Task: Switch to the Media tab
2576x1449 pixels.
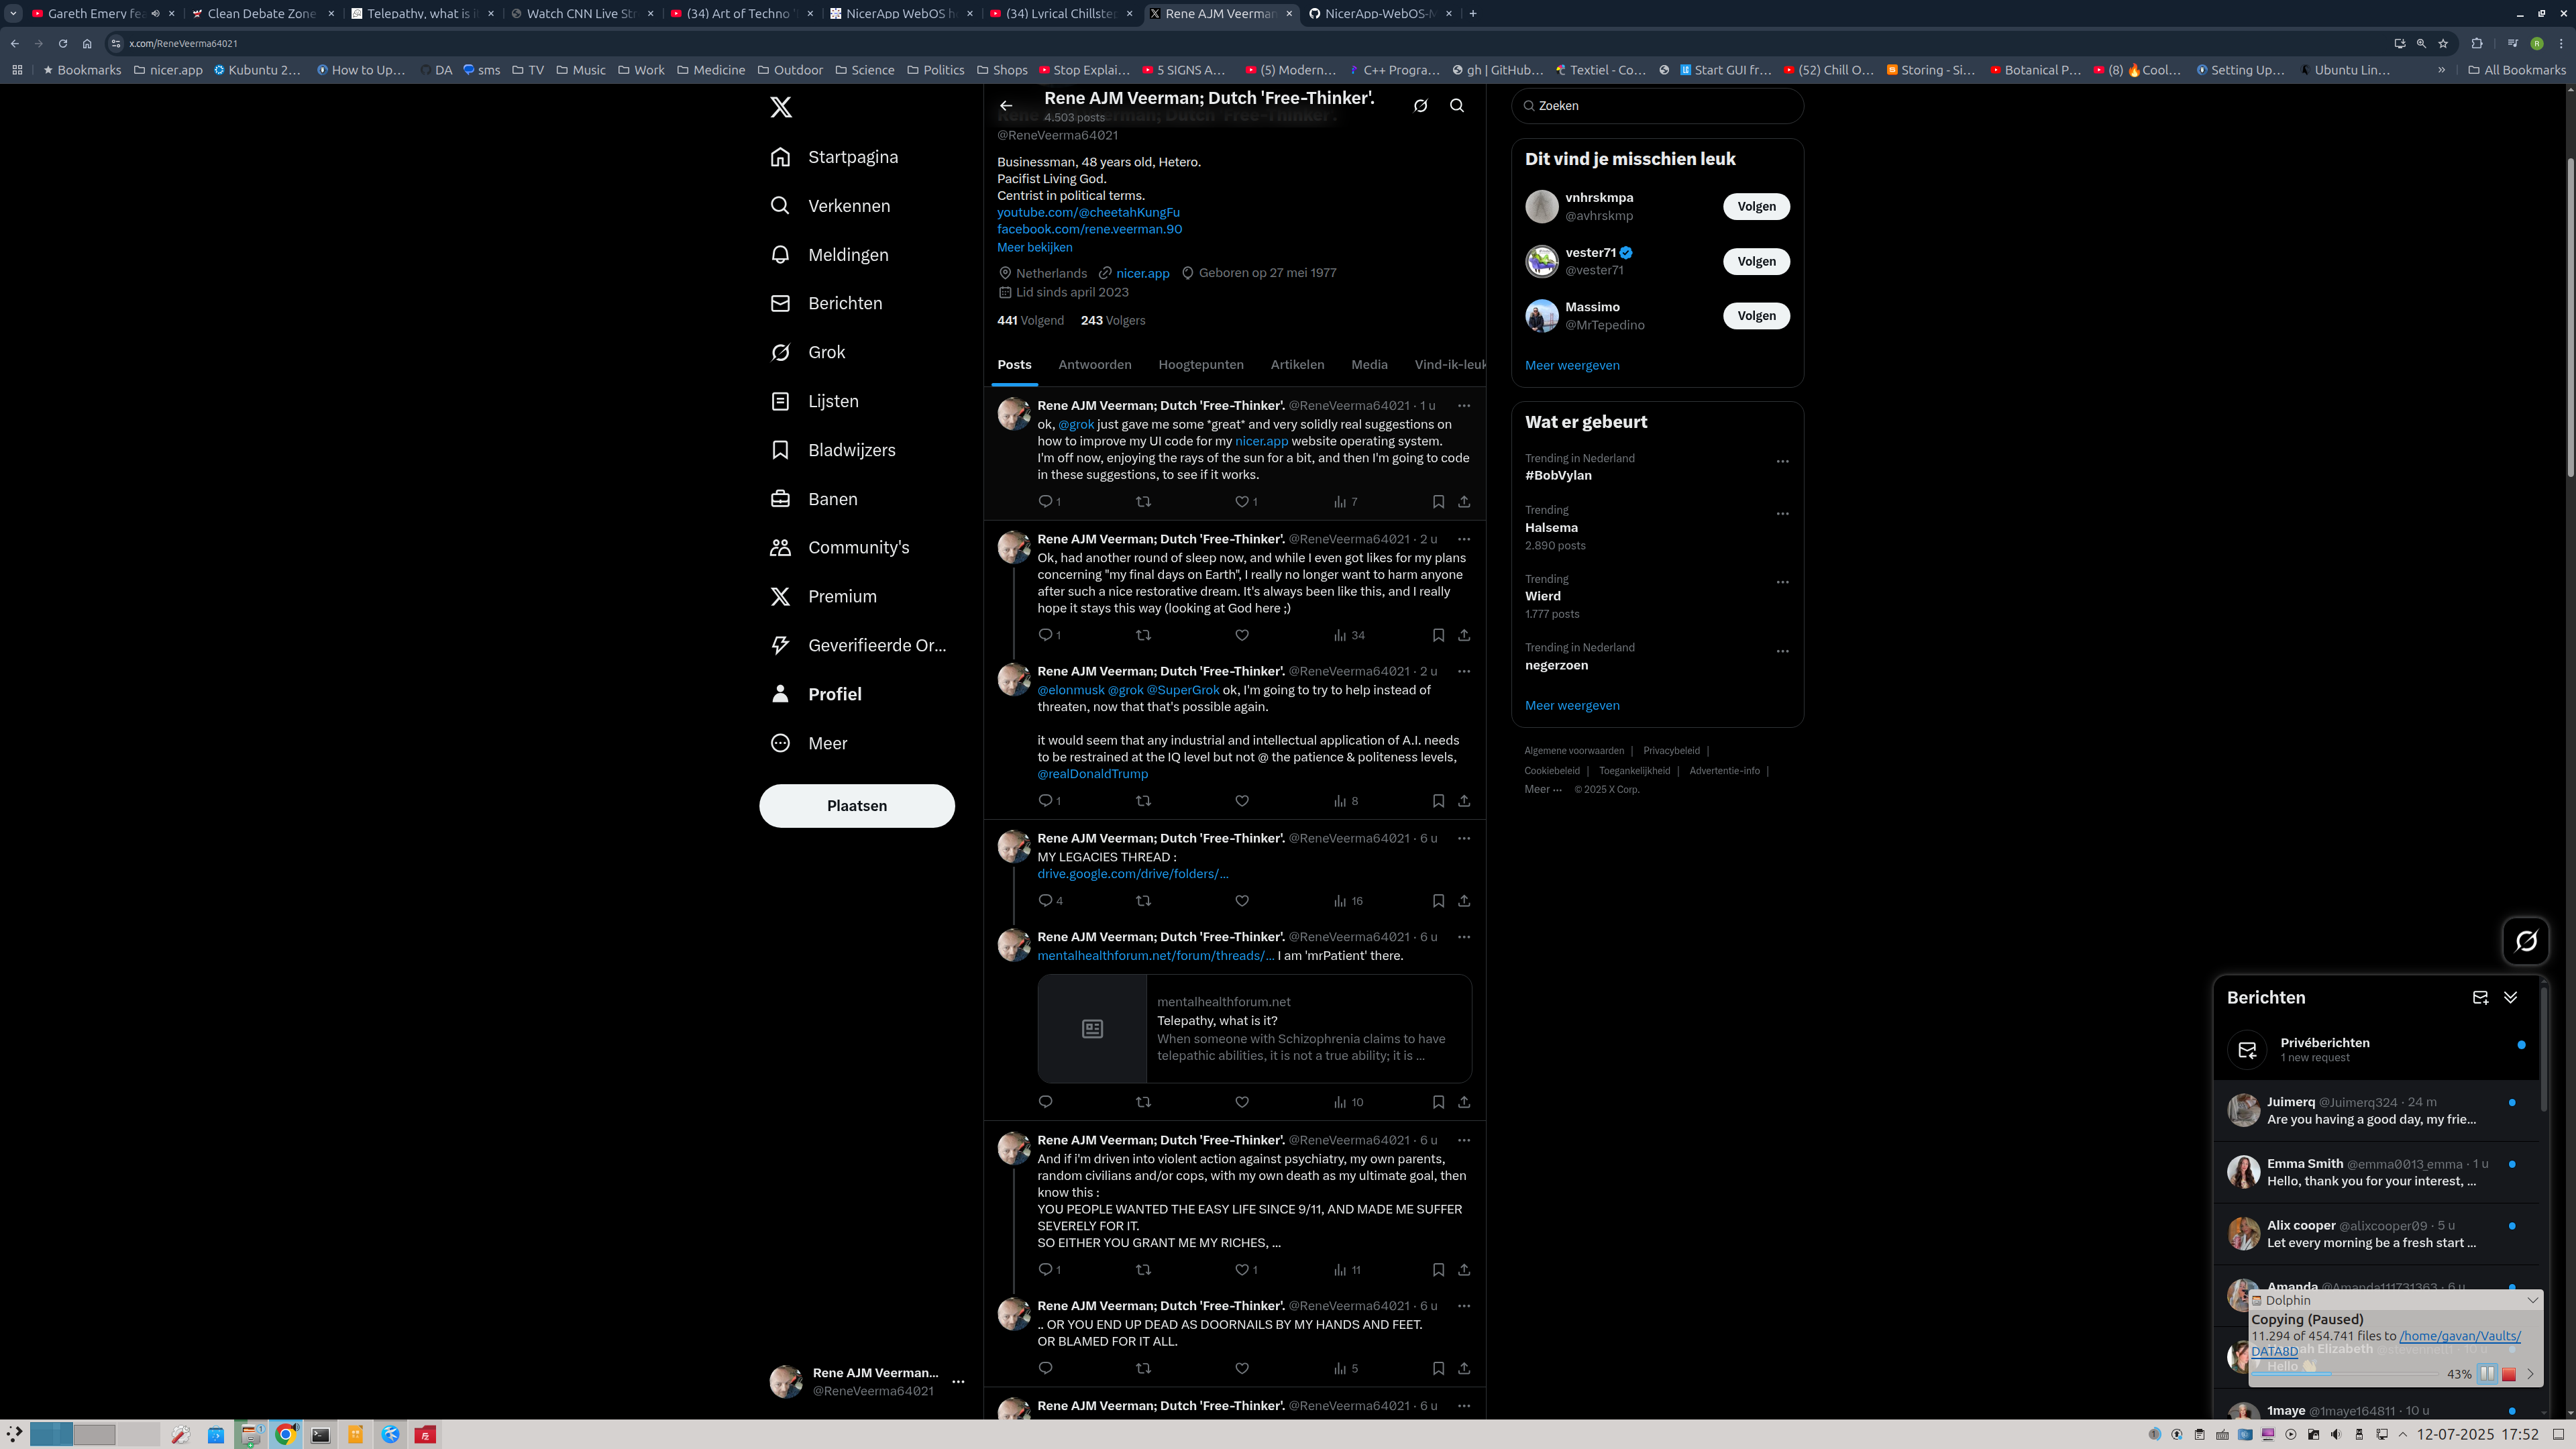Action: (1369, 364)
